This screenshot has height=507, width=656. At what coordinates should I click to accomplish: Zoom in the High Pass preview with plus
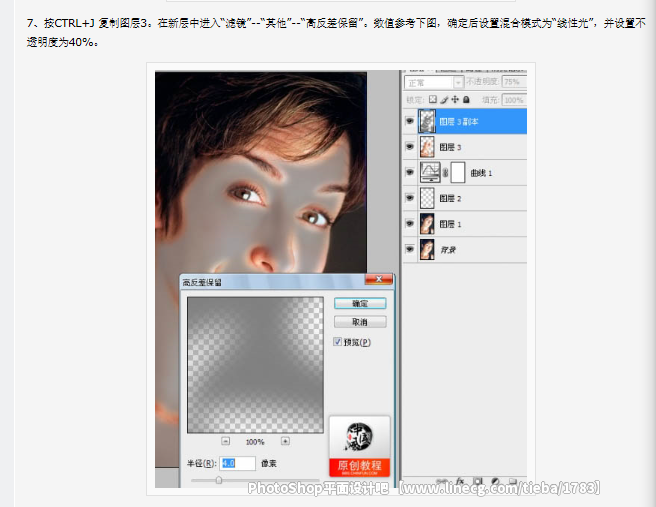click(x=285, y=441)
